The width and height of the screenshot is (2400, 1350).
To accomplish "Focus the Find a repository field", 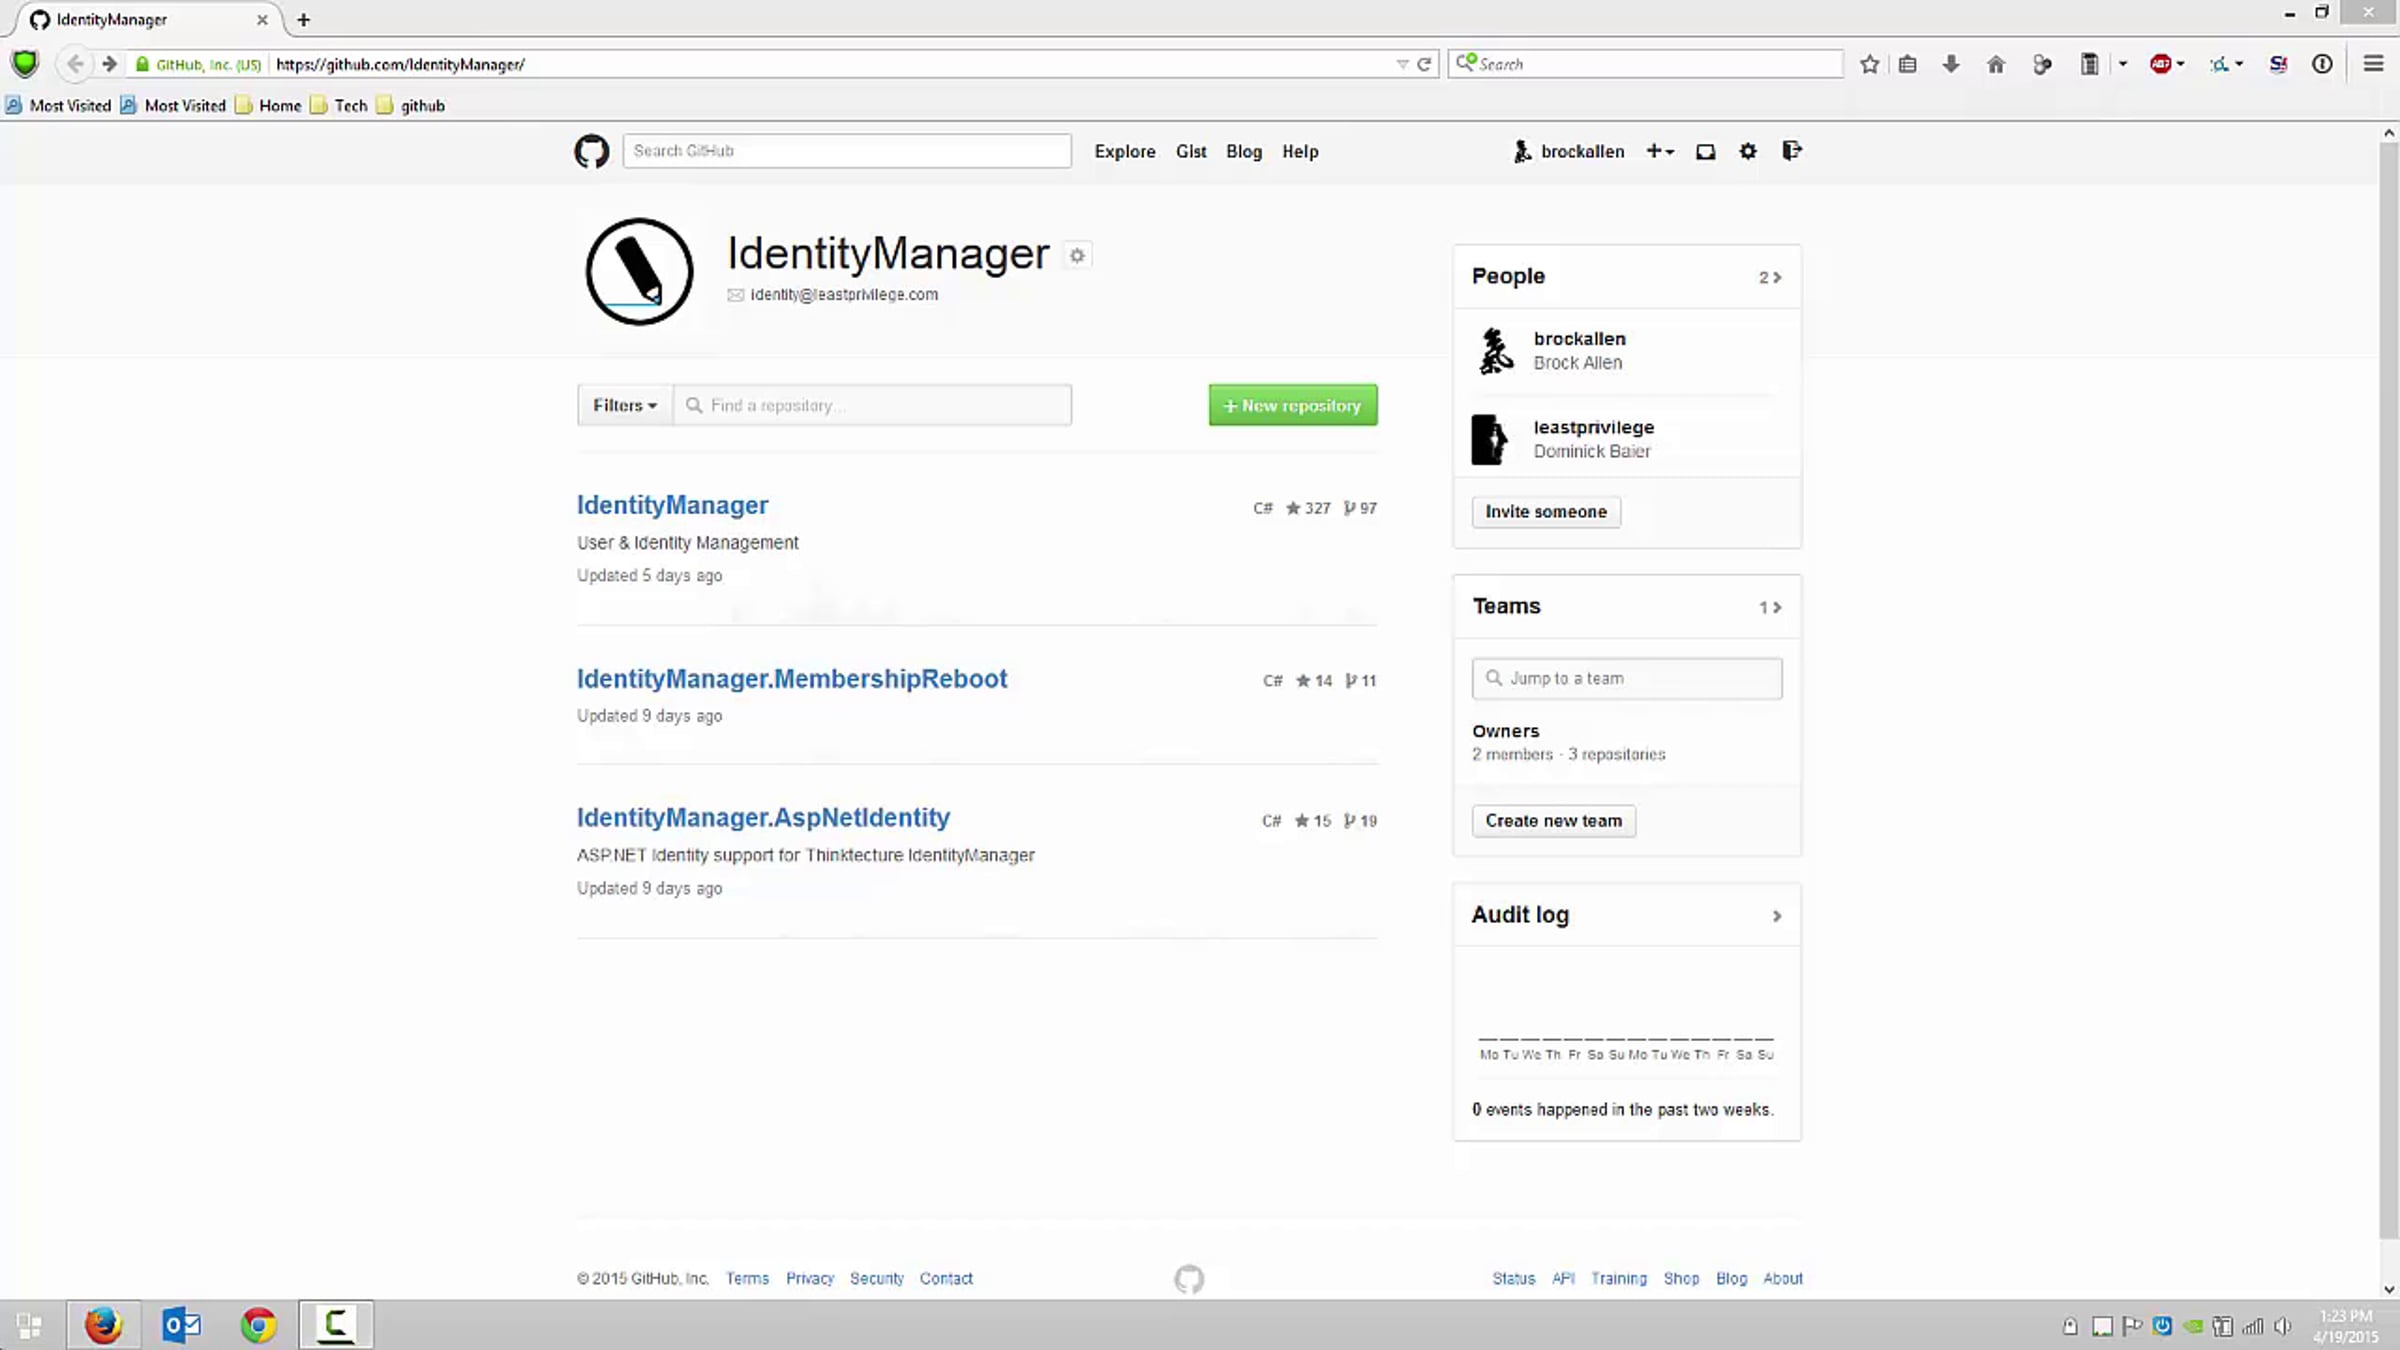I will click(873, 405).
